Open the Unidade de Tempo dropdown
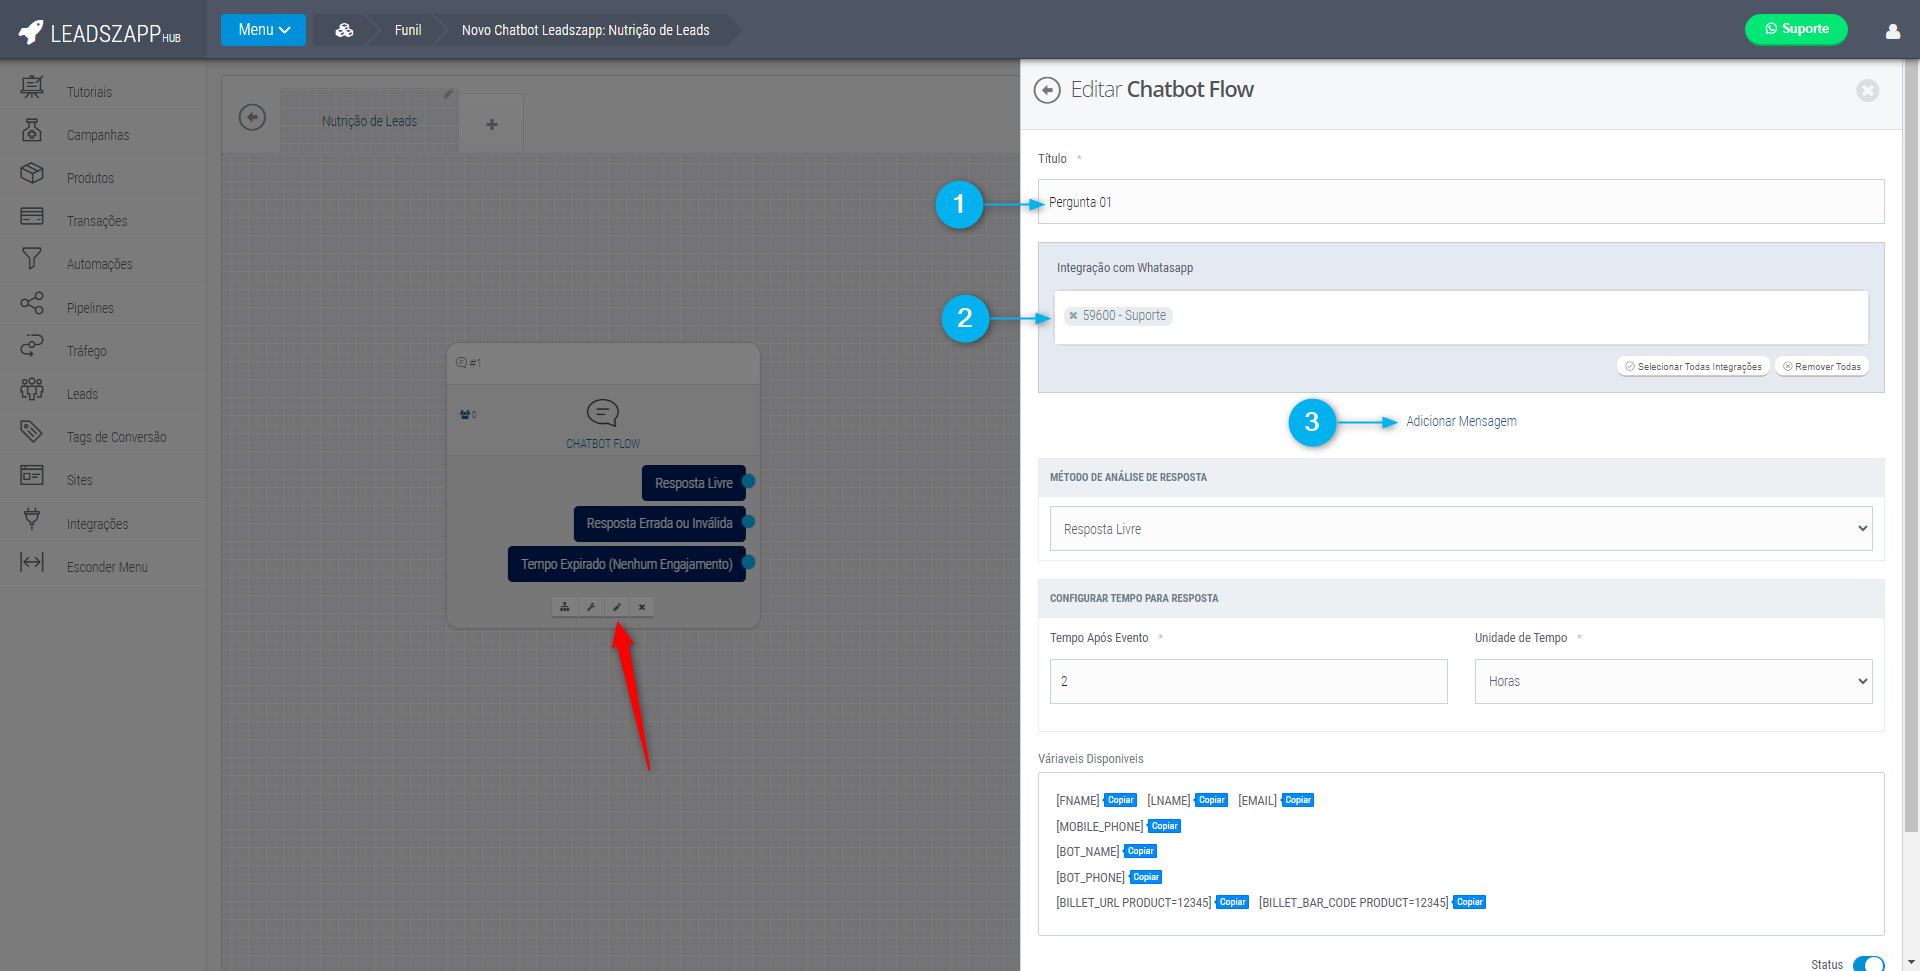This screenshot has height=971, width=1920. click(x=1672, y=682)
